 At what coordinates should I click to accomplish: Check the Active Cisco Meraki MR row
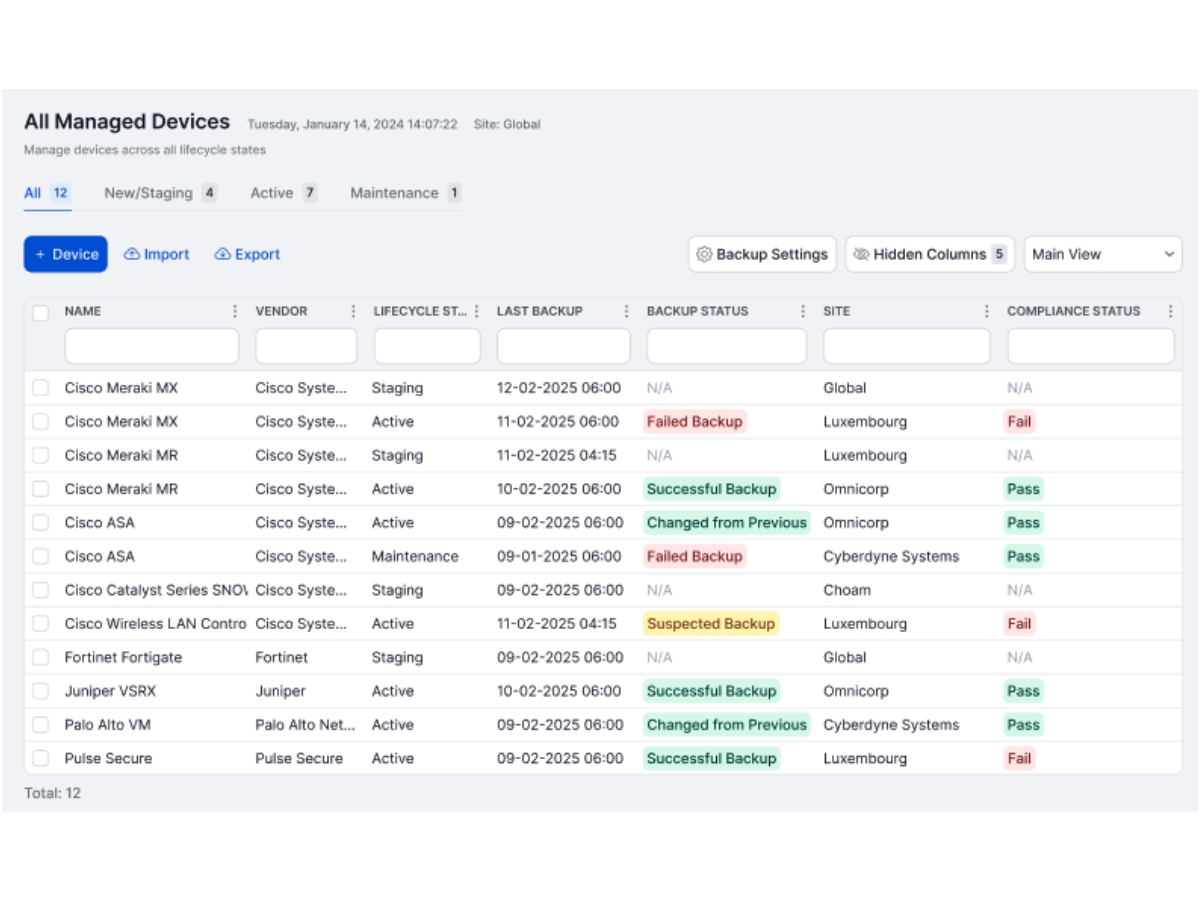41,489
